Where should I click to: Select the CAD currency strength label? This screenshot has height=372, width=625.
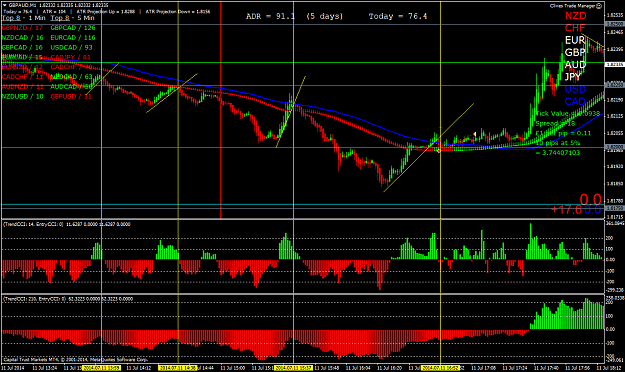pos(575,101)
